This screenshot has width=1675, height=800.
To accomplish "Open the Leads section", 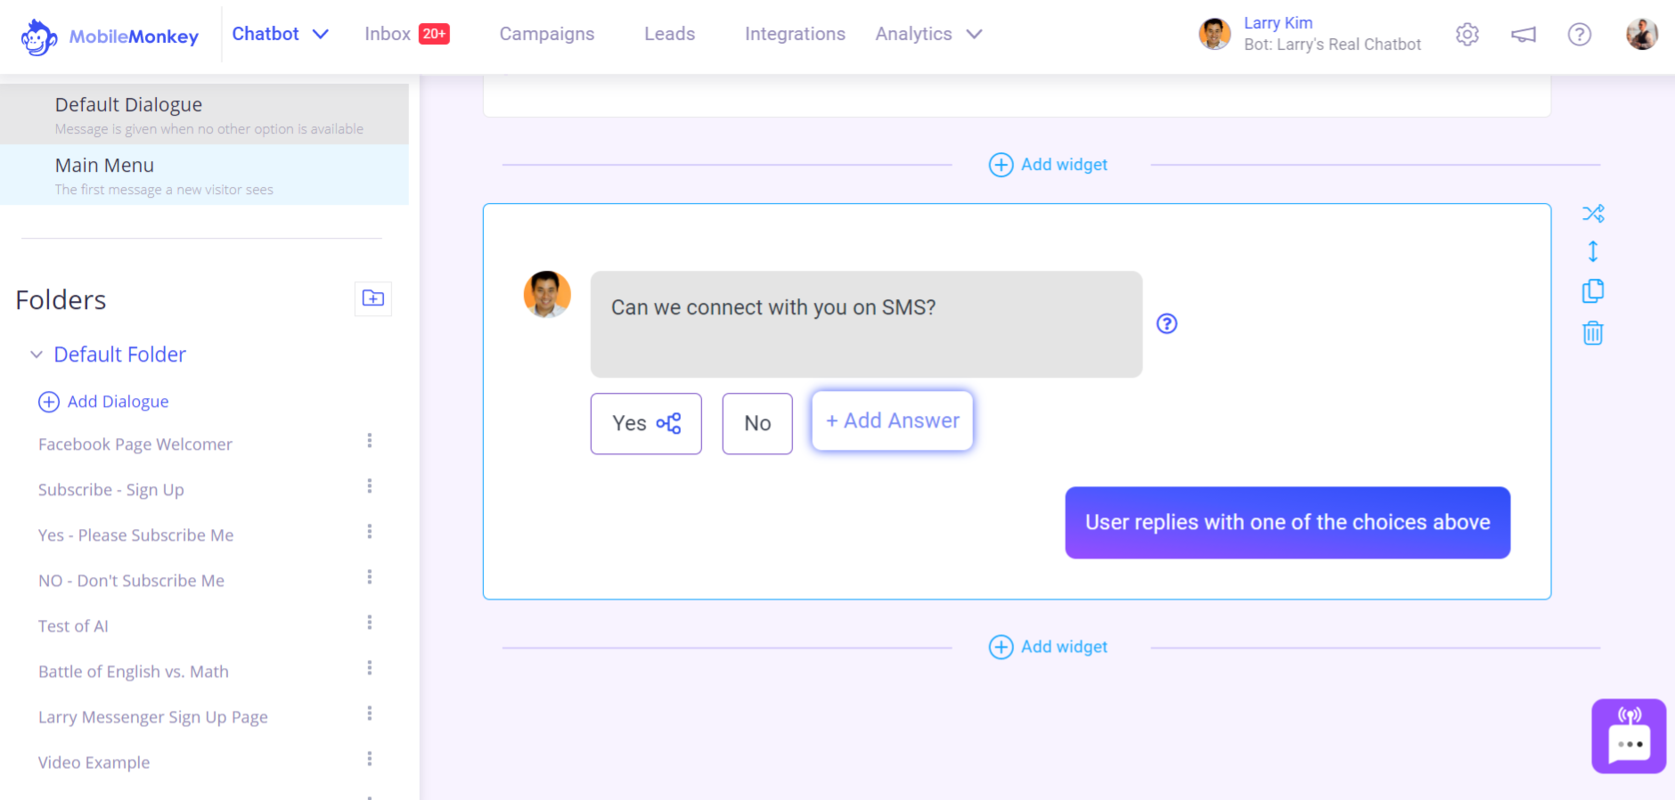I will click(x=669, y=33).
